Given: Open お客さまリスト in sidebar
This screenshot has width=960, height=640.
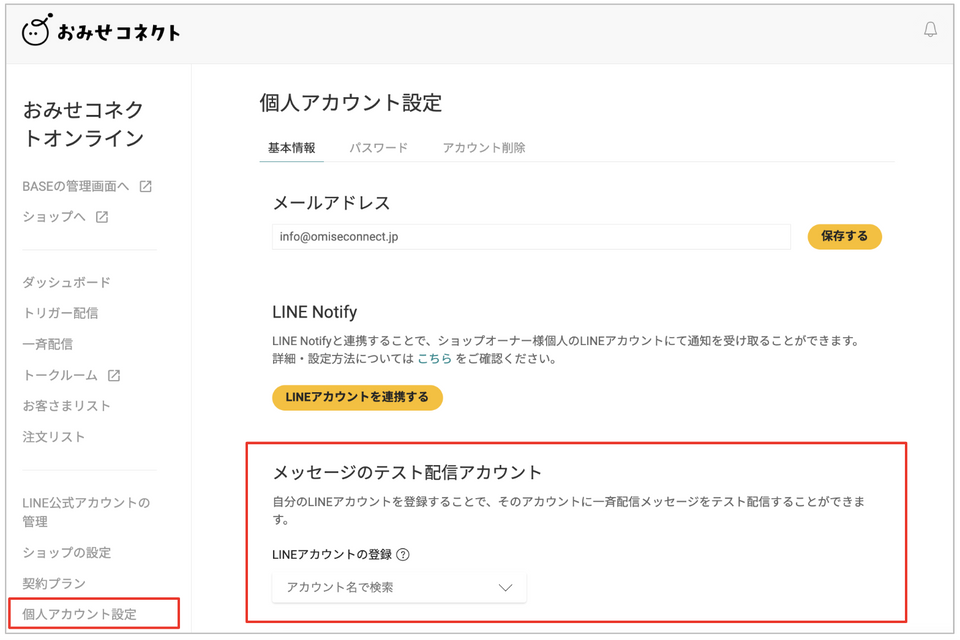Looking at the screenshot, I should point(66,406).
